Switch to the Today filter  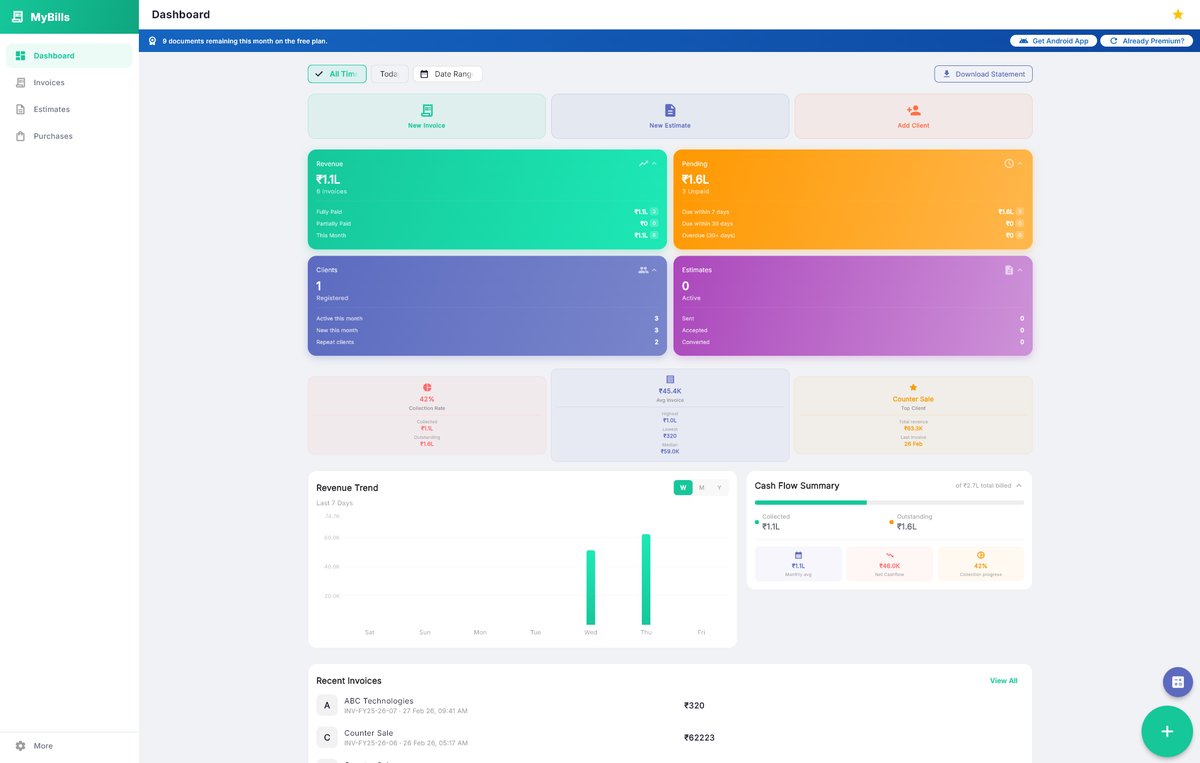click(x=389, y=73)
